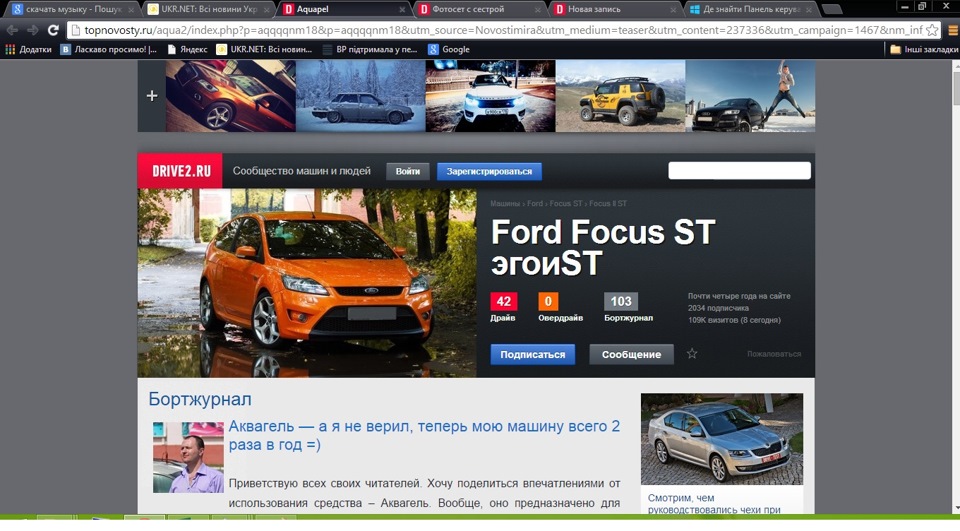The height and width of the screenshot is (531, 960).
Task: Open the Аквагель article title link
Action: tap(424, 435)
